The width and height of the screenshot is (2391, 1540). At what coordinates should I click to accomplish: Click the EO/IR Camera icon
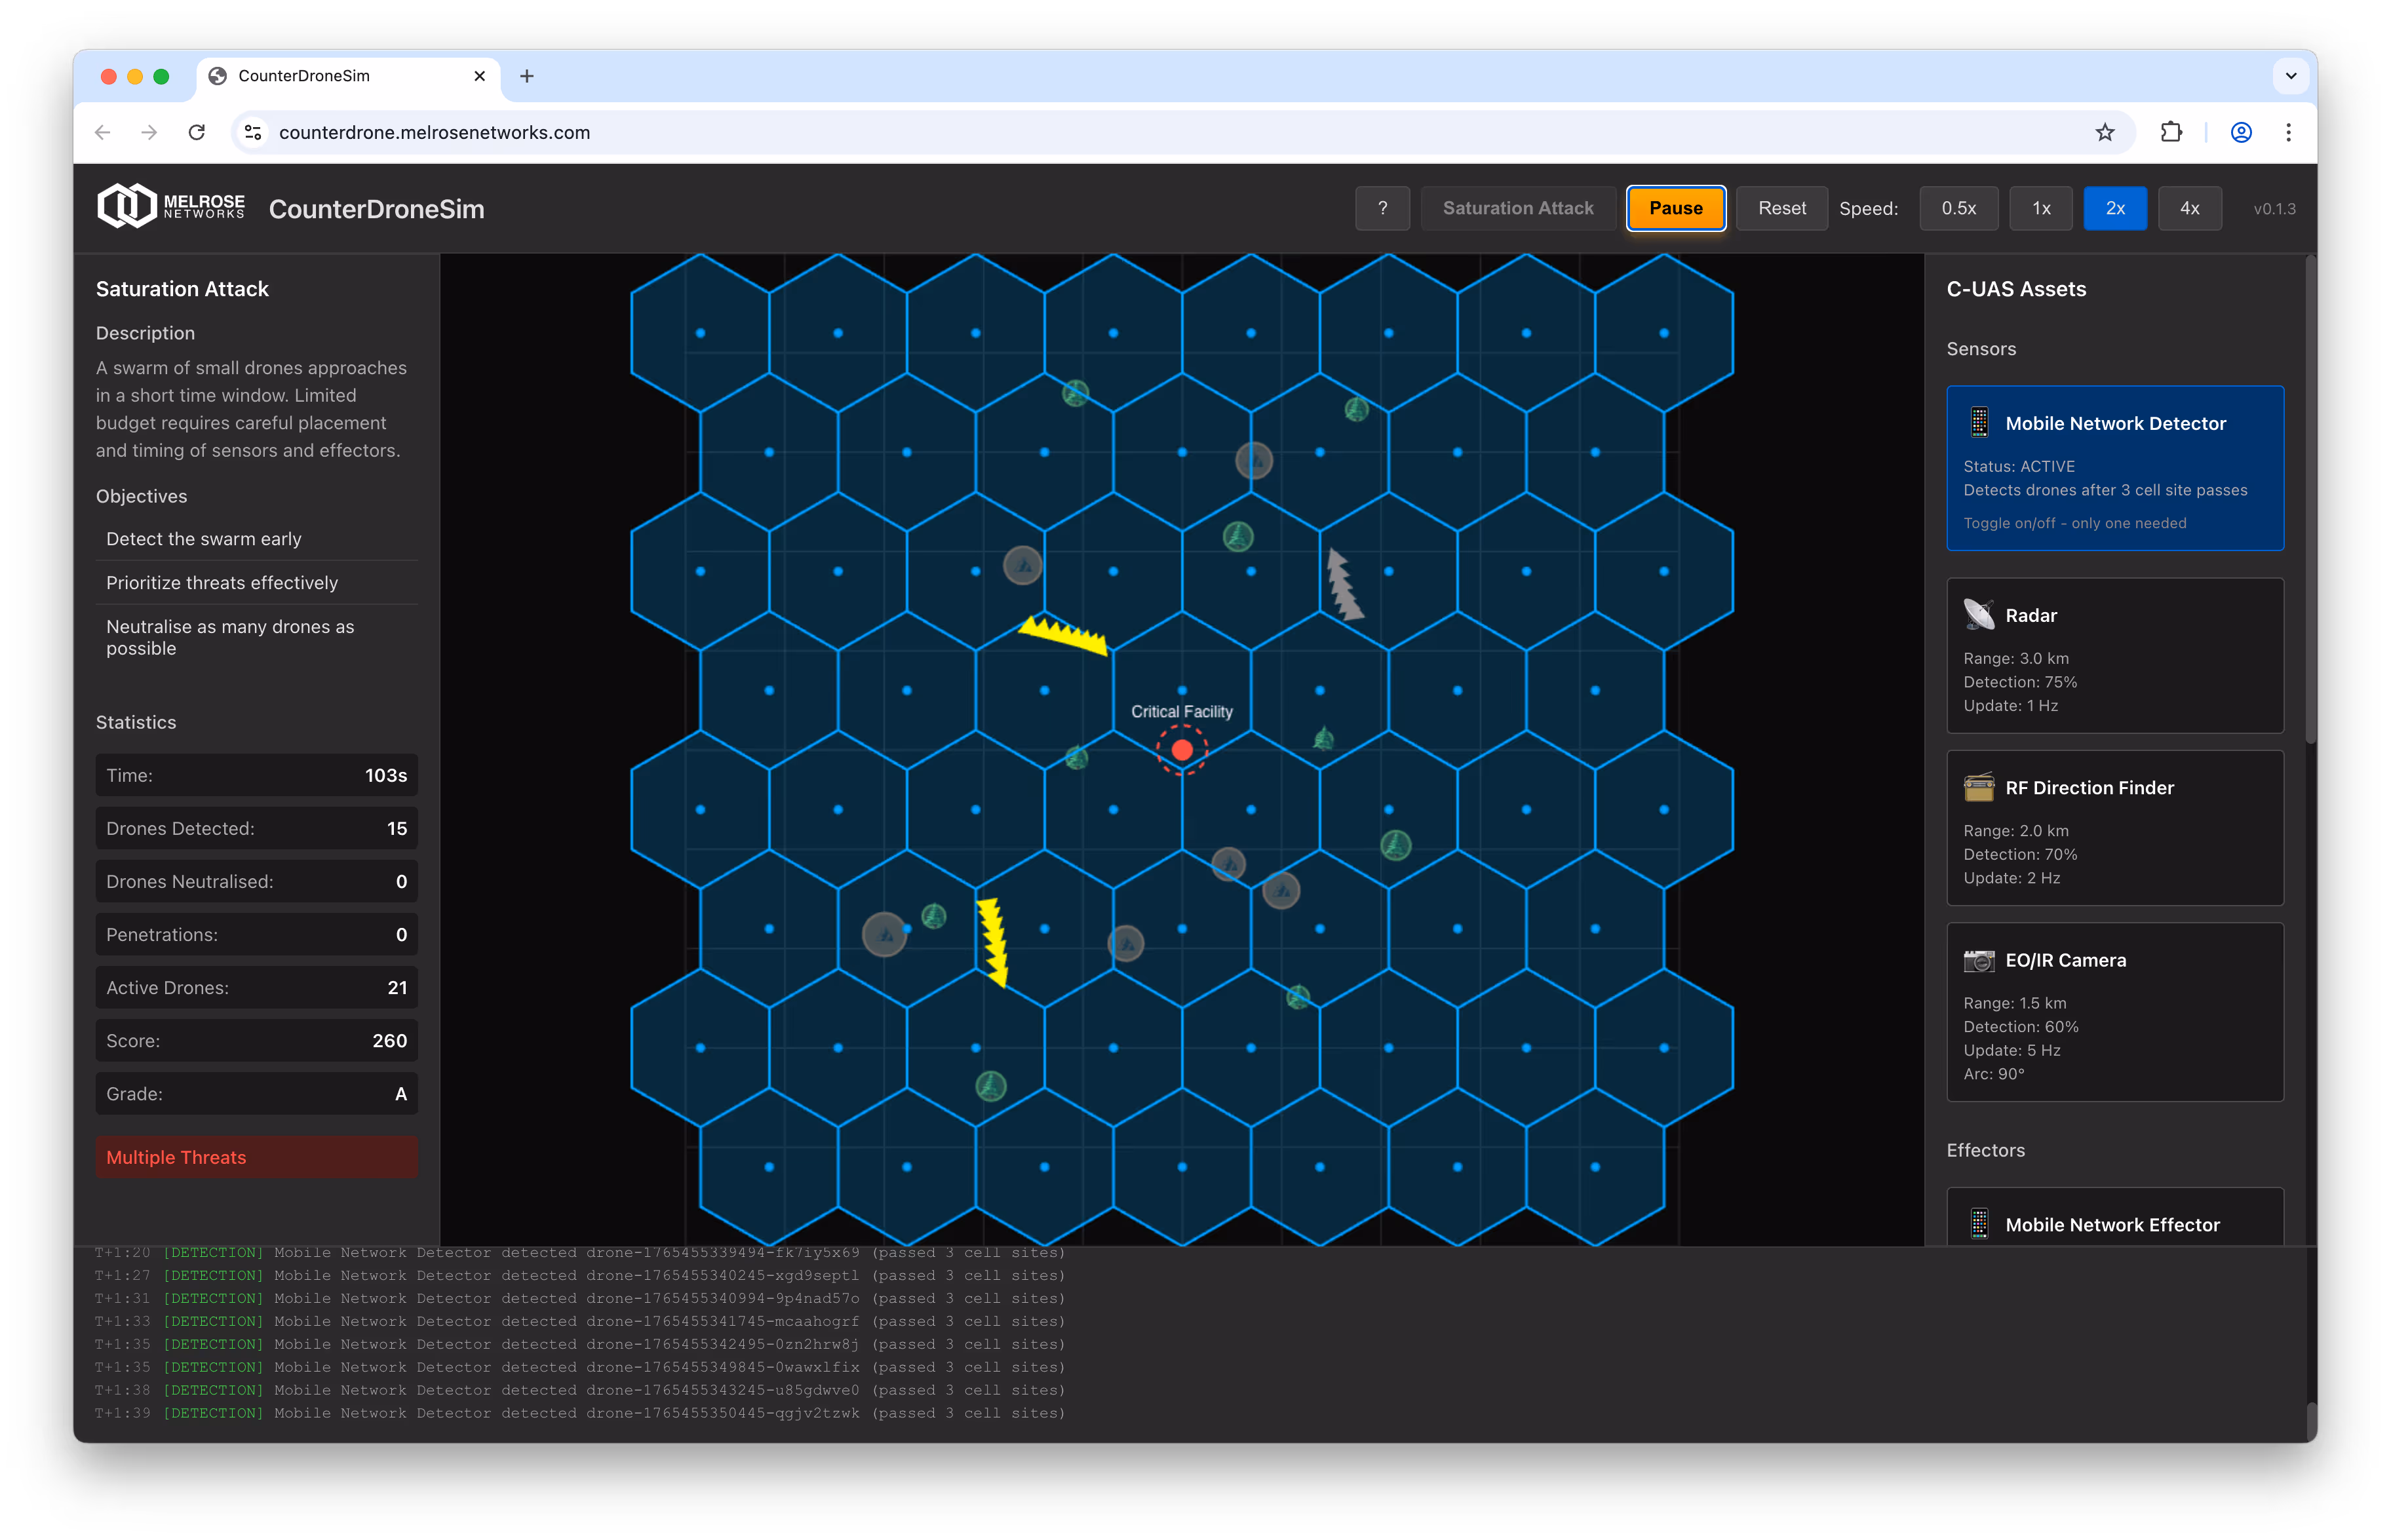coord(1978,960)
